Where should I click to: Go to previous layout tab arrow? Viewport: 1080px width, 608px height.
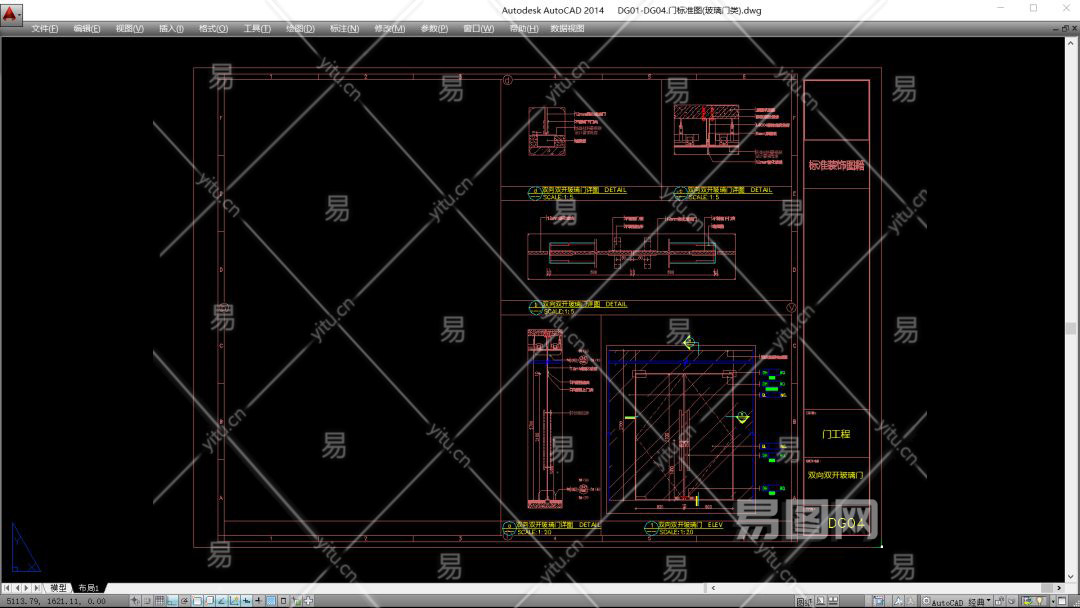coord(17,587)
